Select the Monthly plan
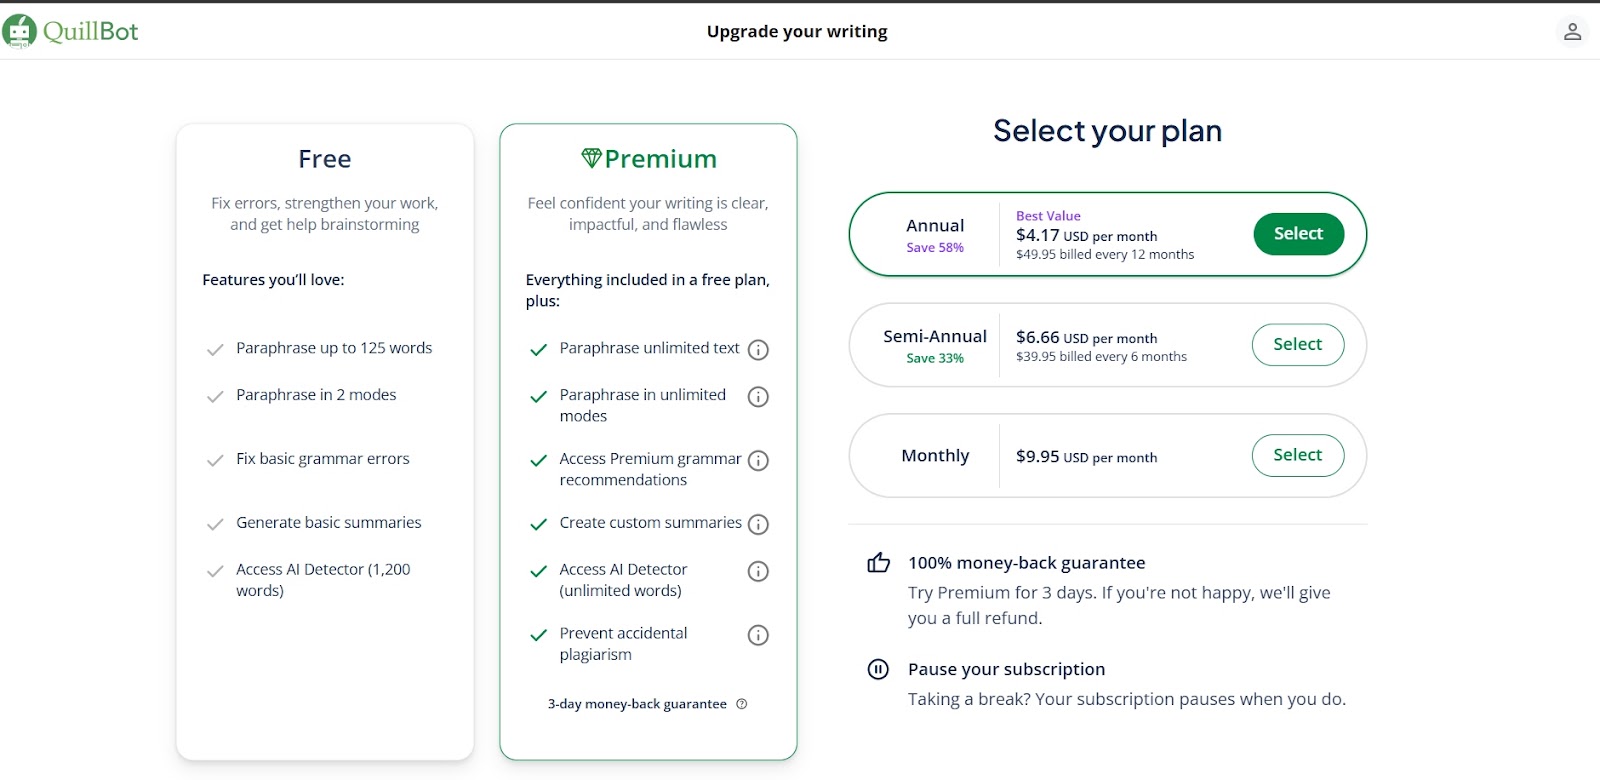1600x780 pixels. [x=1298, y=455]
